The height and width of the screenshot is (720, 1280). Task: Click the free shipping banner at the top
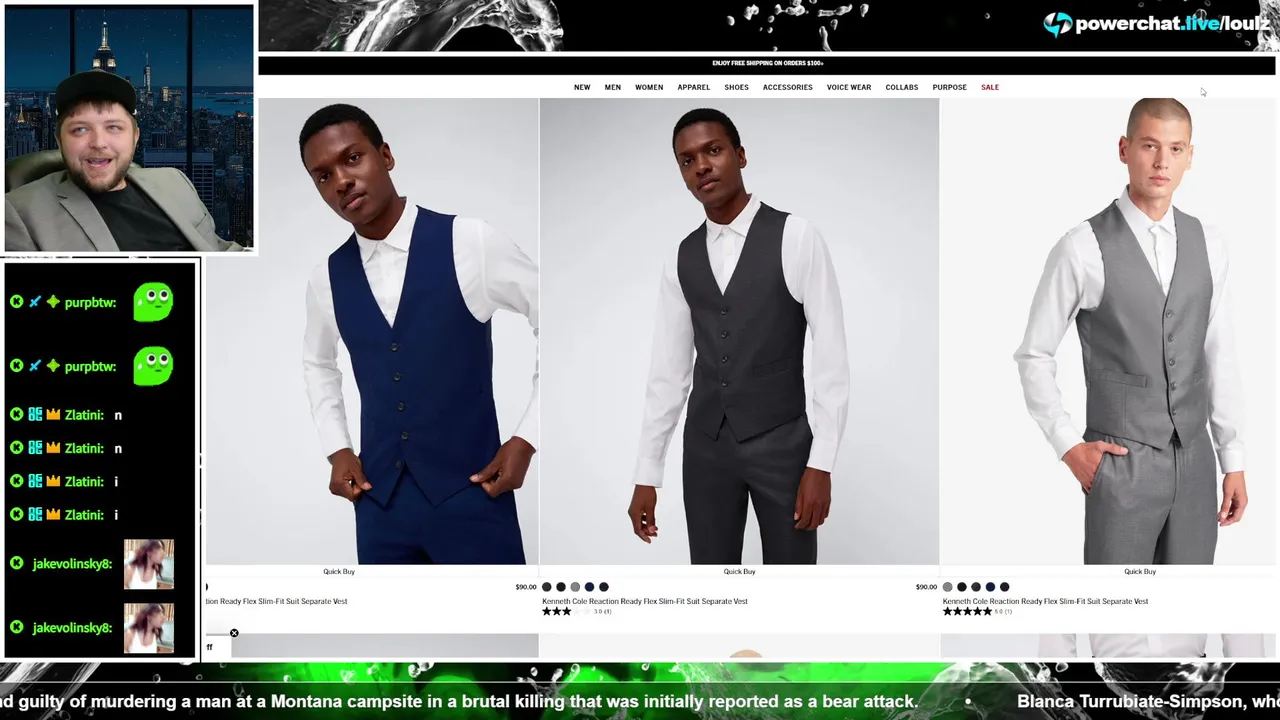(767, 63)
